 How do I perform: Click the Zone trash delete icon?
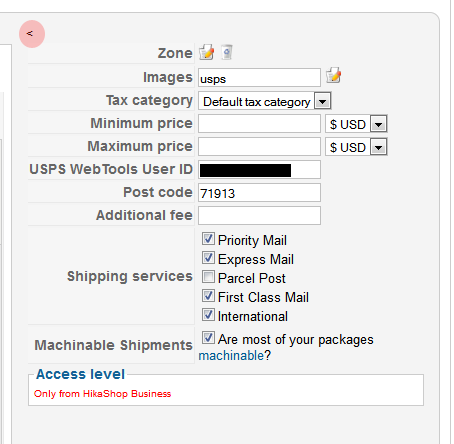coord(227,52)
